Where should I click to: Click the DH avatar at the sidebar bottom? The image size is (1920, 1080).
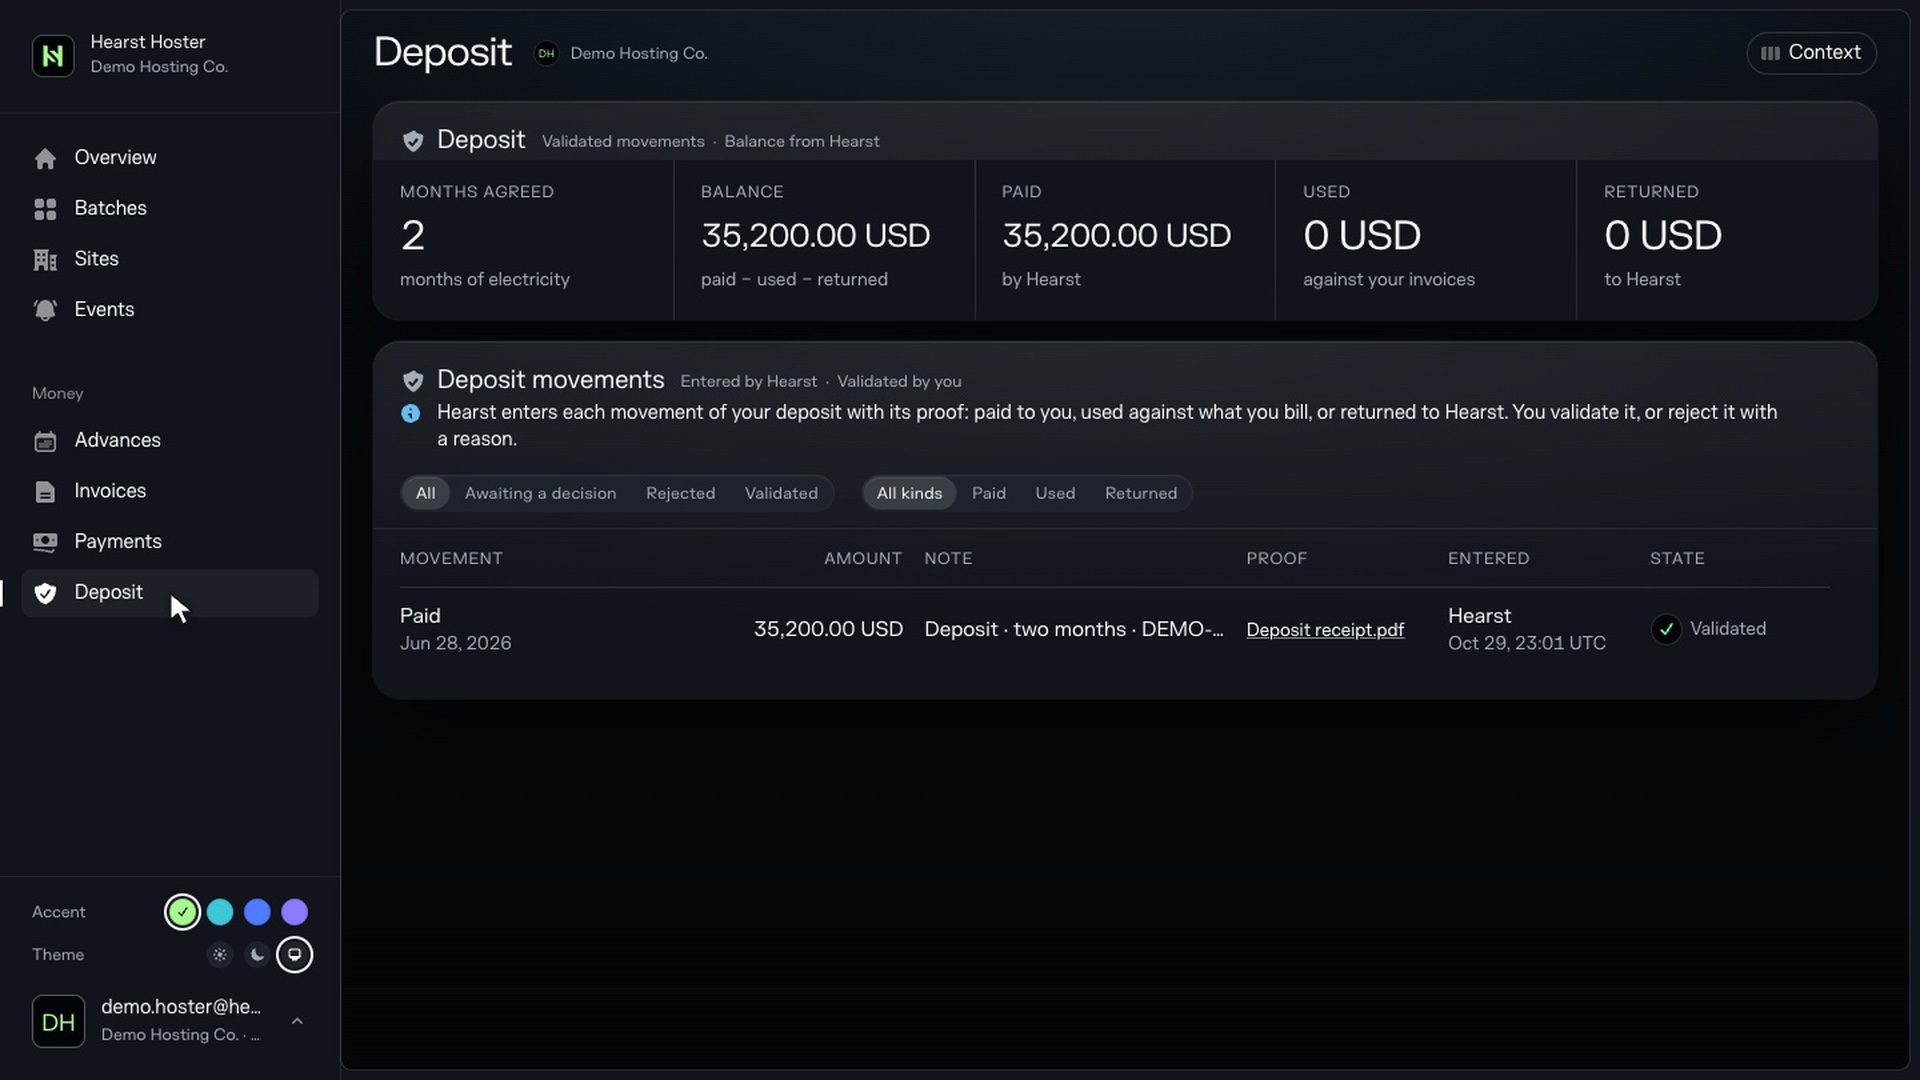[58, 1021]
